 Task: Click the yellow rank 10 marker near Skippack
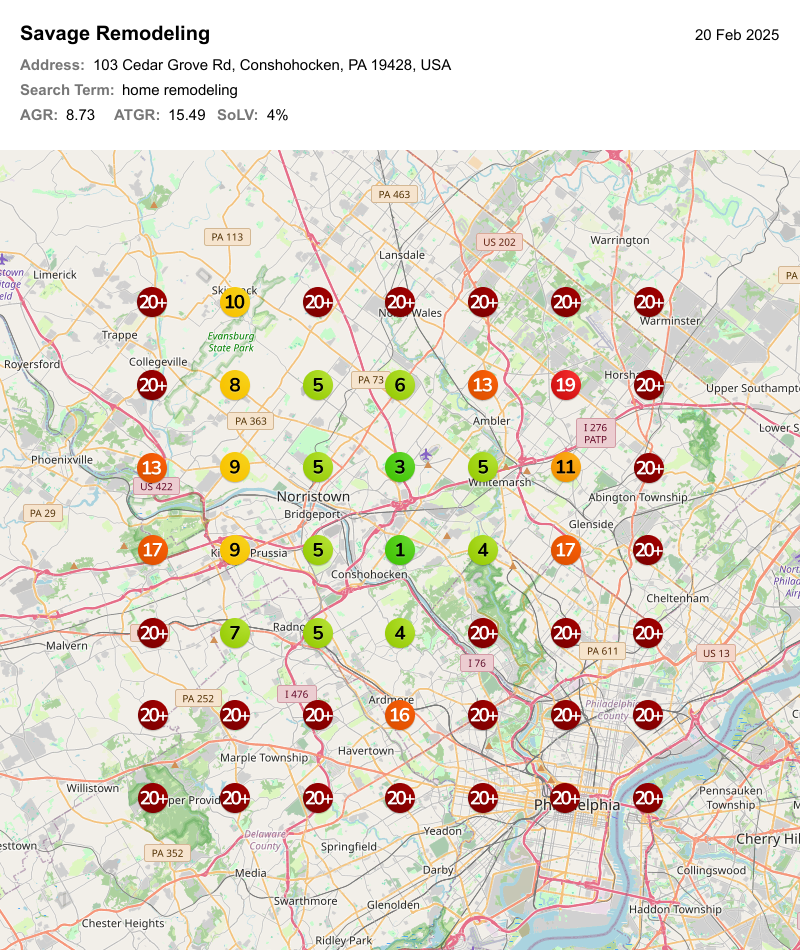235,302
